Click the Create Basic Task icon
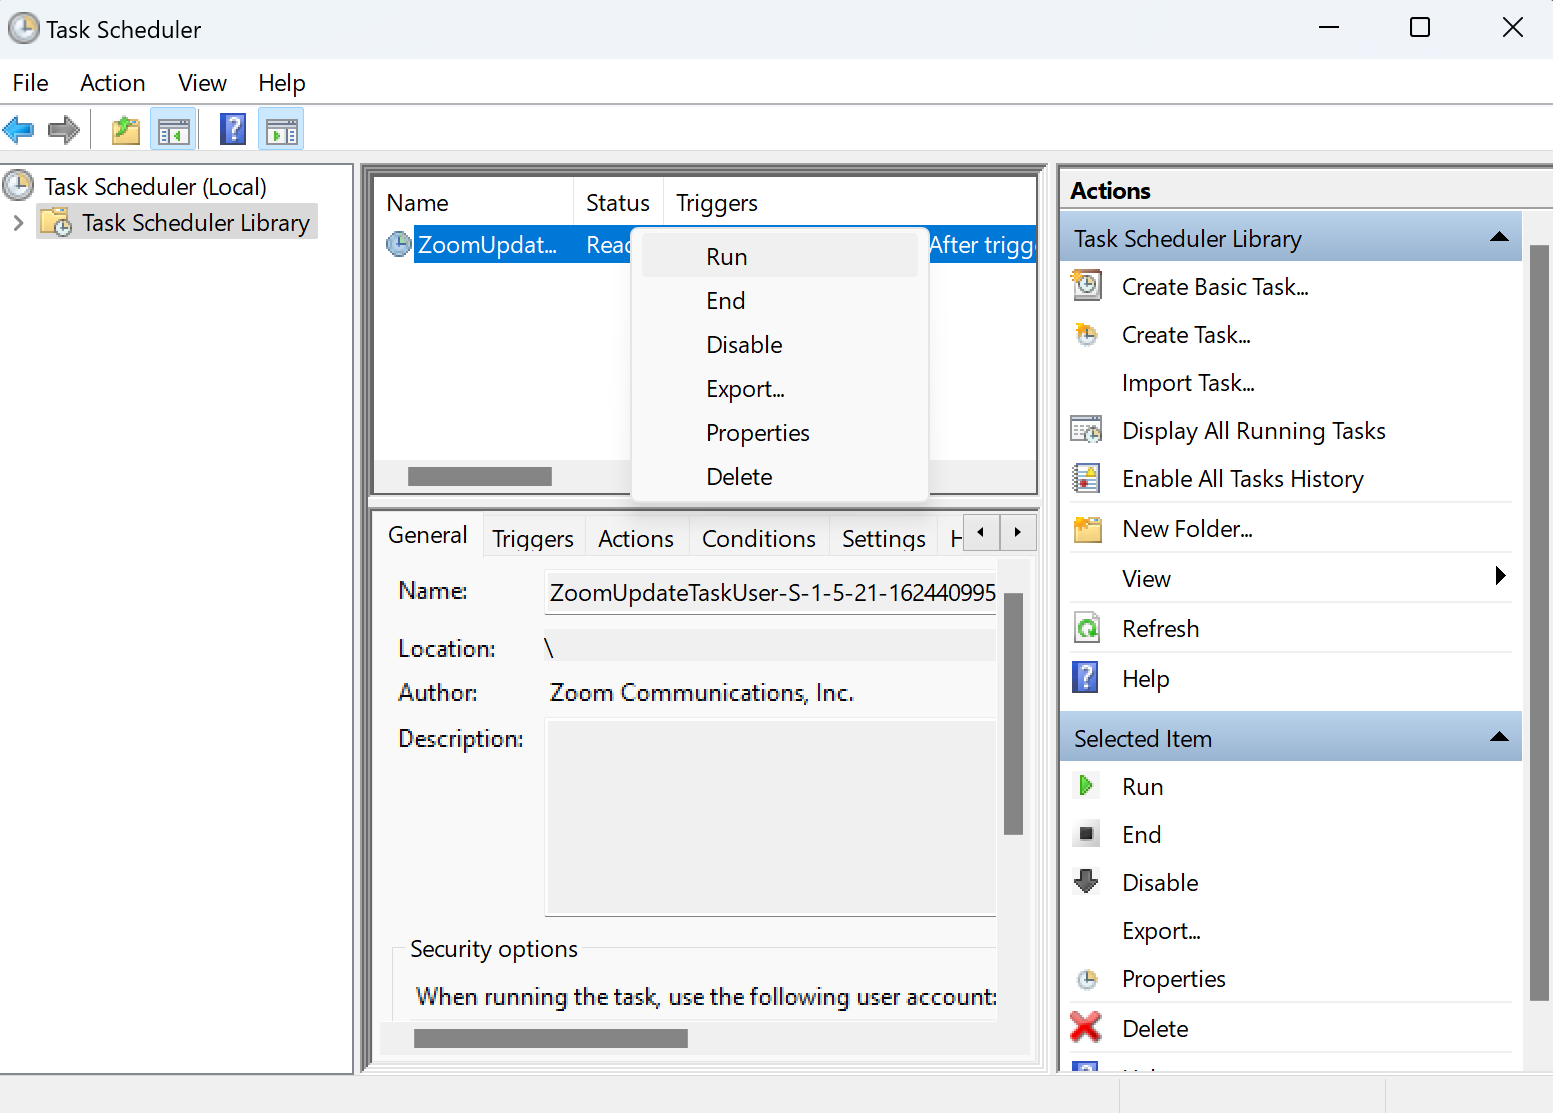 click(x=1087, y=286)
